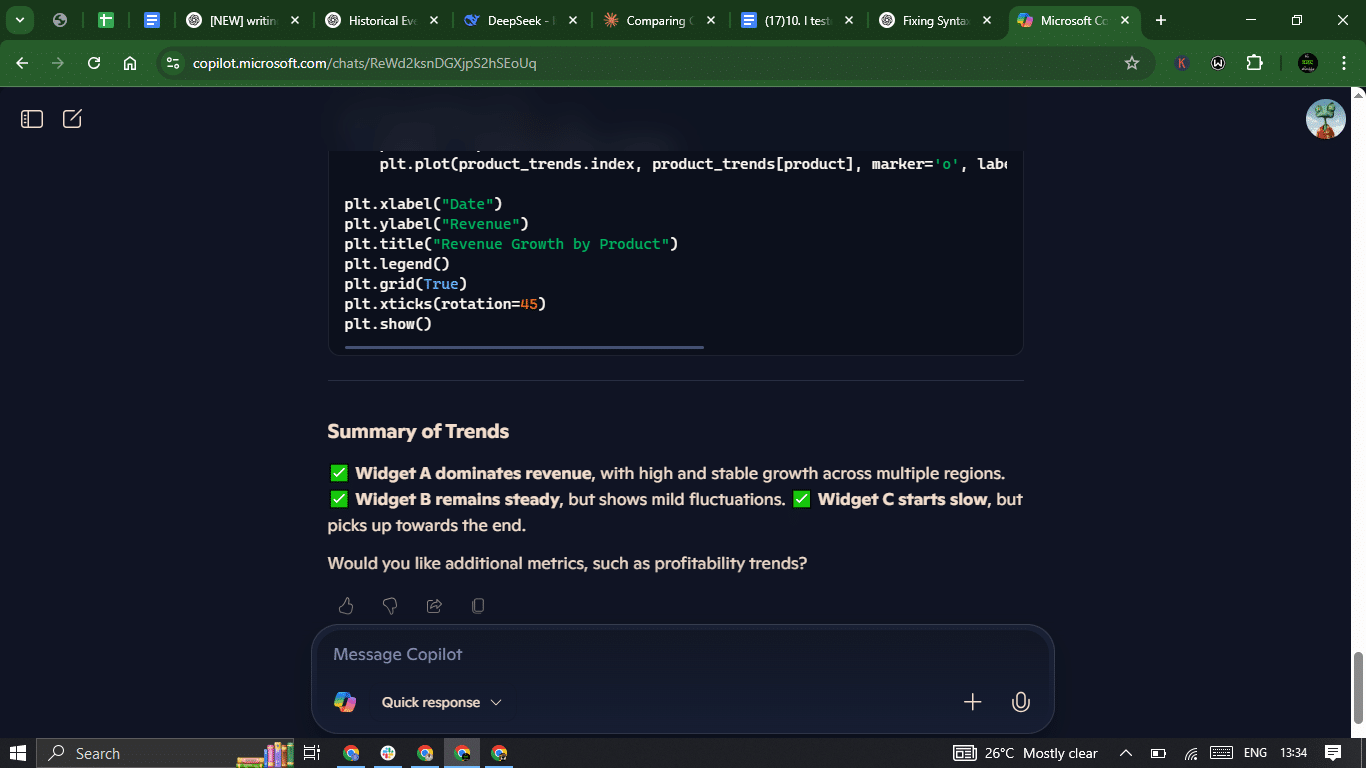This screenshot has width=1366, height=768.
Task: Give the response a thumbs down
Action: point(390,606)
